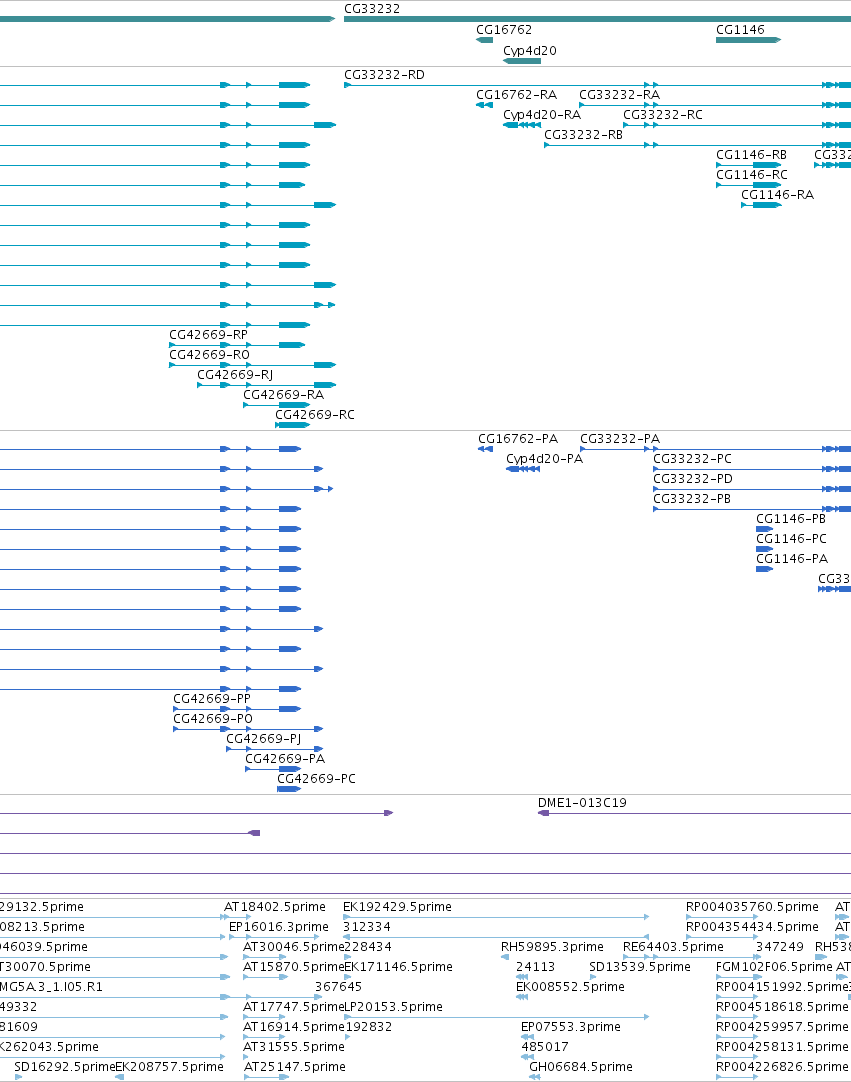Select EST AT15870.5prime
The width and height of the screenshot is (851, 1082).
(x=293, y=967)
